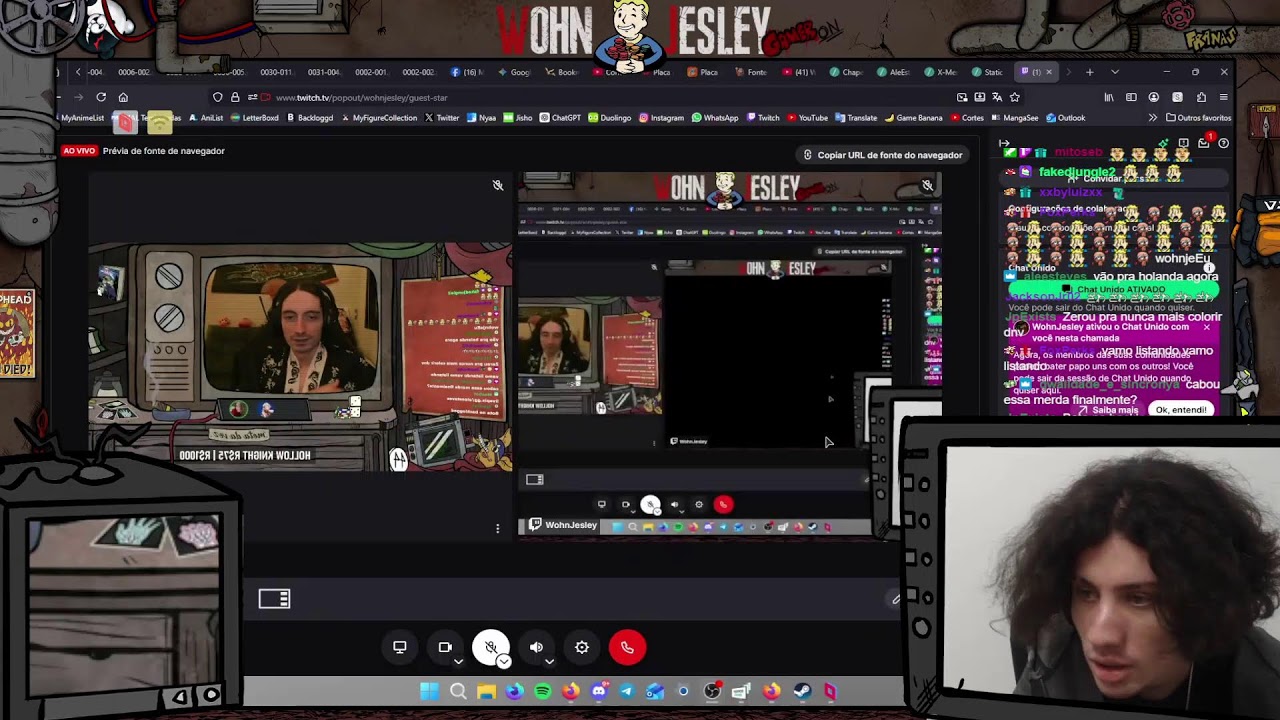Open the browser hamburger menu
Image resolution: width=1280 pixels, height=720 pixels.
1223,97
